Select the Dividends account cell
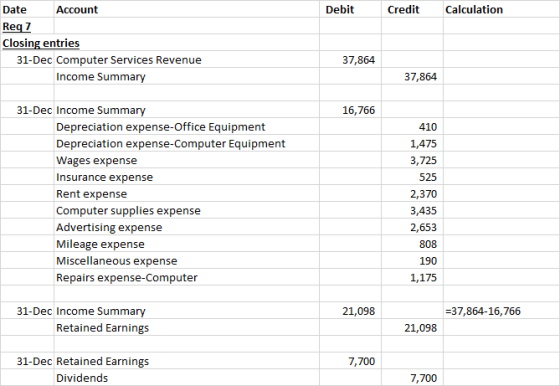560x386 pixels. [186, 378]
